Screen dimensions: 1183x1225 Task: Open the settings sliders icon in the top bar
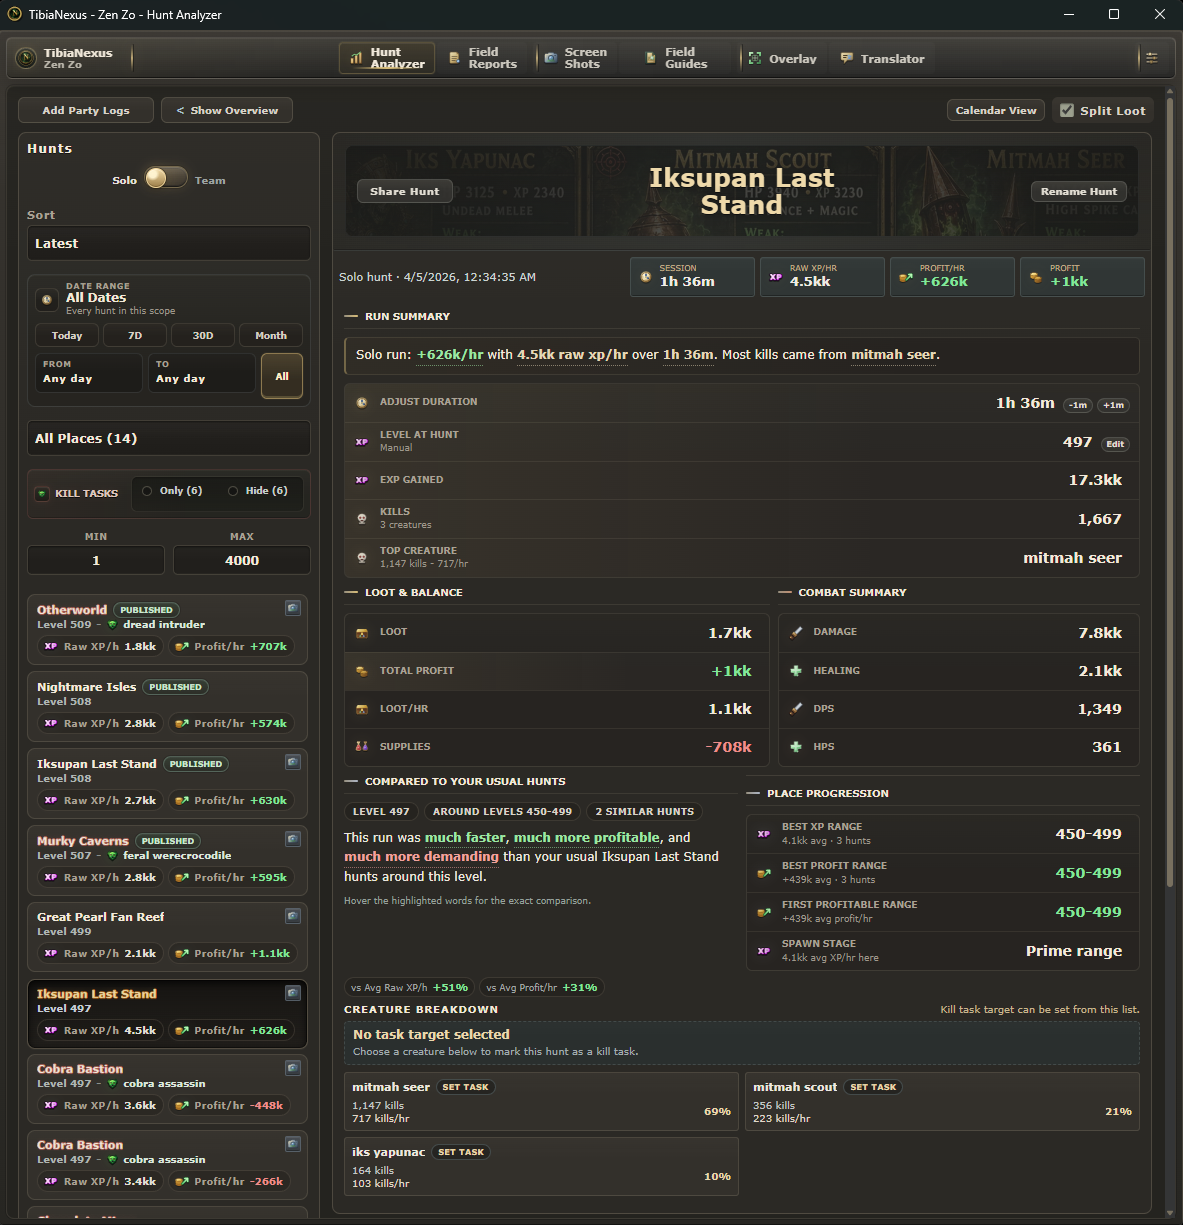(x=1152, y=58)
